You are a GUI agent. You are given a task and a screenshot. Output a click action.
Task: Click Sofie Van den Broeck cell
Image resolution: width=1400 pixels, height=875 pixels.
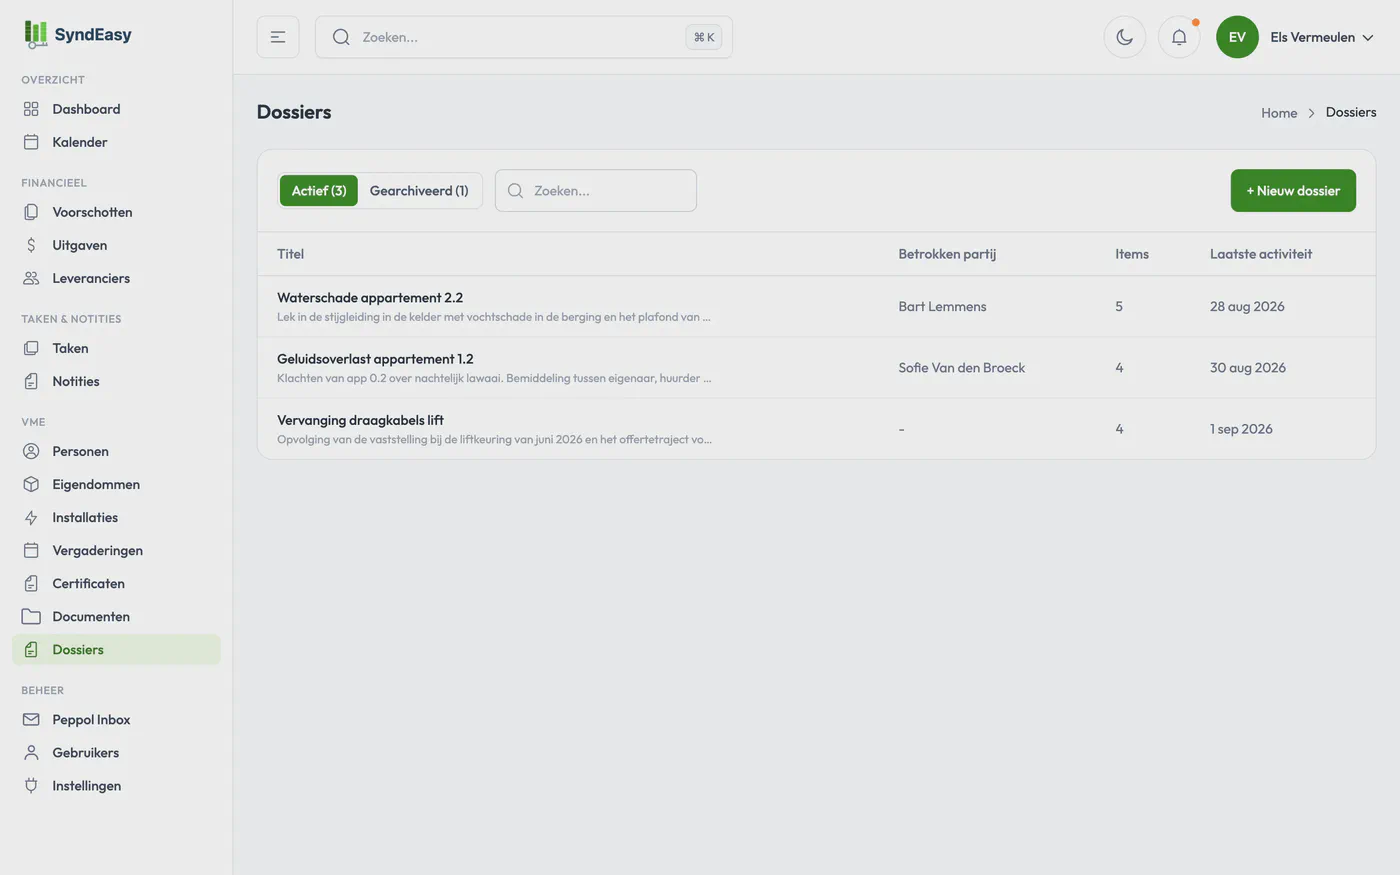962,367
